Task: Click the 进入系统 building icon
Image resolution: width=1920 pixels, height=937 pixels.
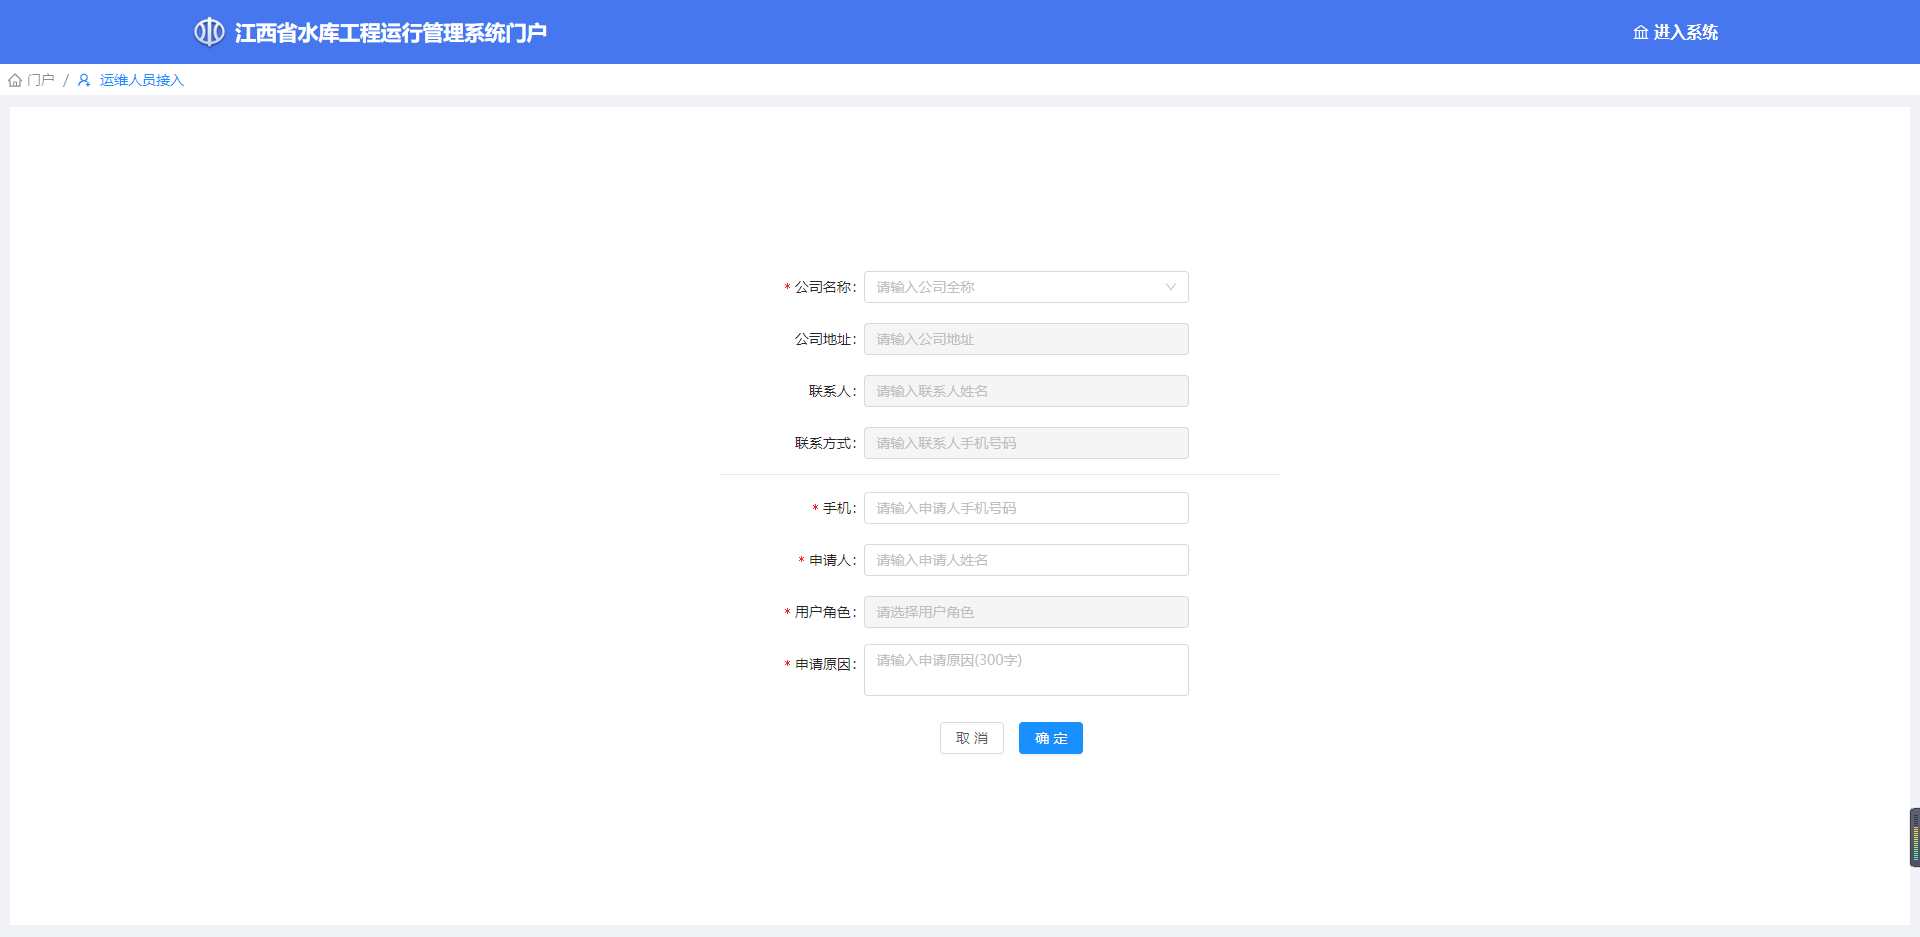Action: (x=1640, y=32)
